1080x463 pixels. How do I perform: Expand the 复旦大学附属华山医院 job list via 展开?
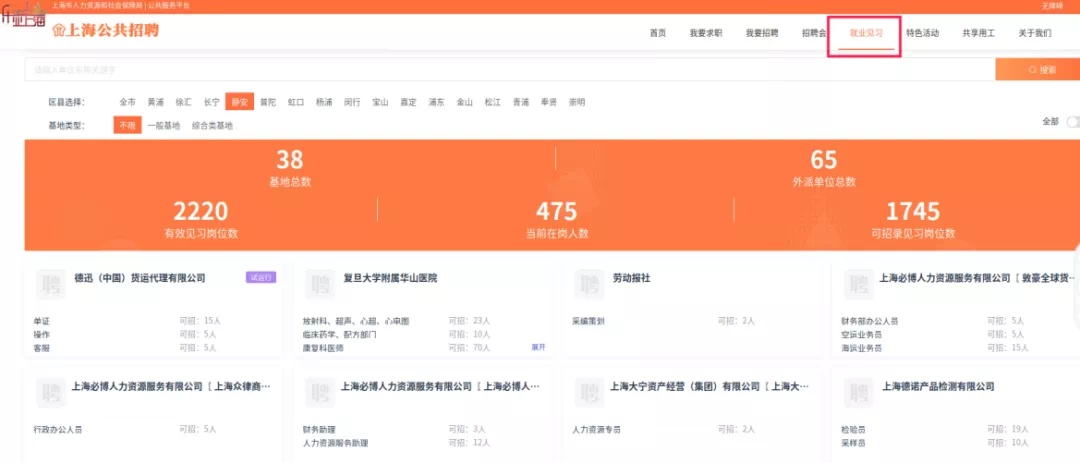point(538,347)
